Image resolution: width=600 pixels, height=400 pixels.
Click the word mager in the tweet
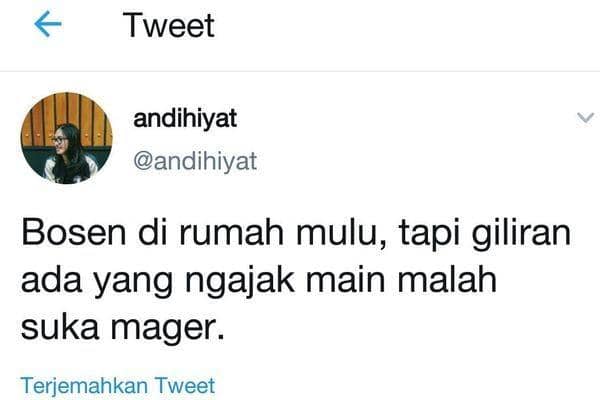[165, 329]
